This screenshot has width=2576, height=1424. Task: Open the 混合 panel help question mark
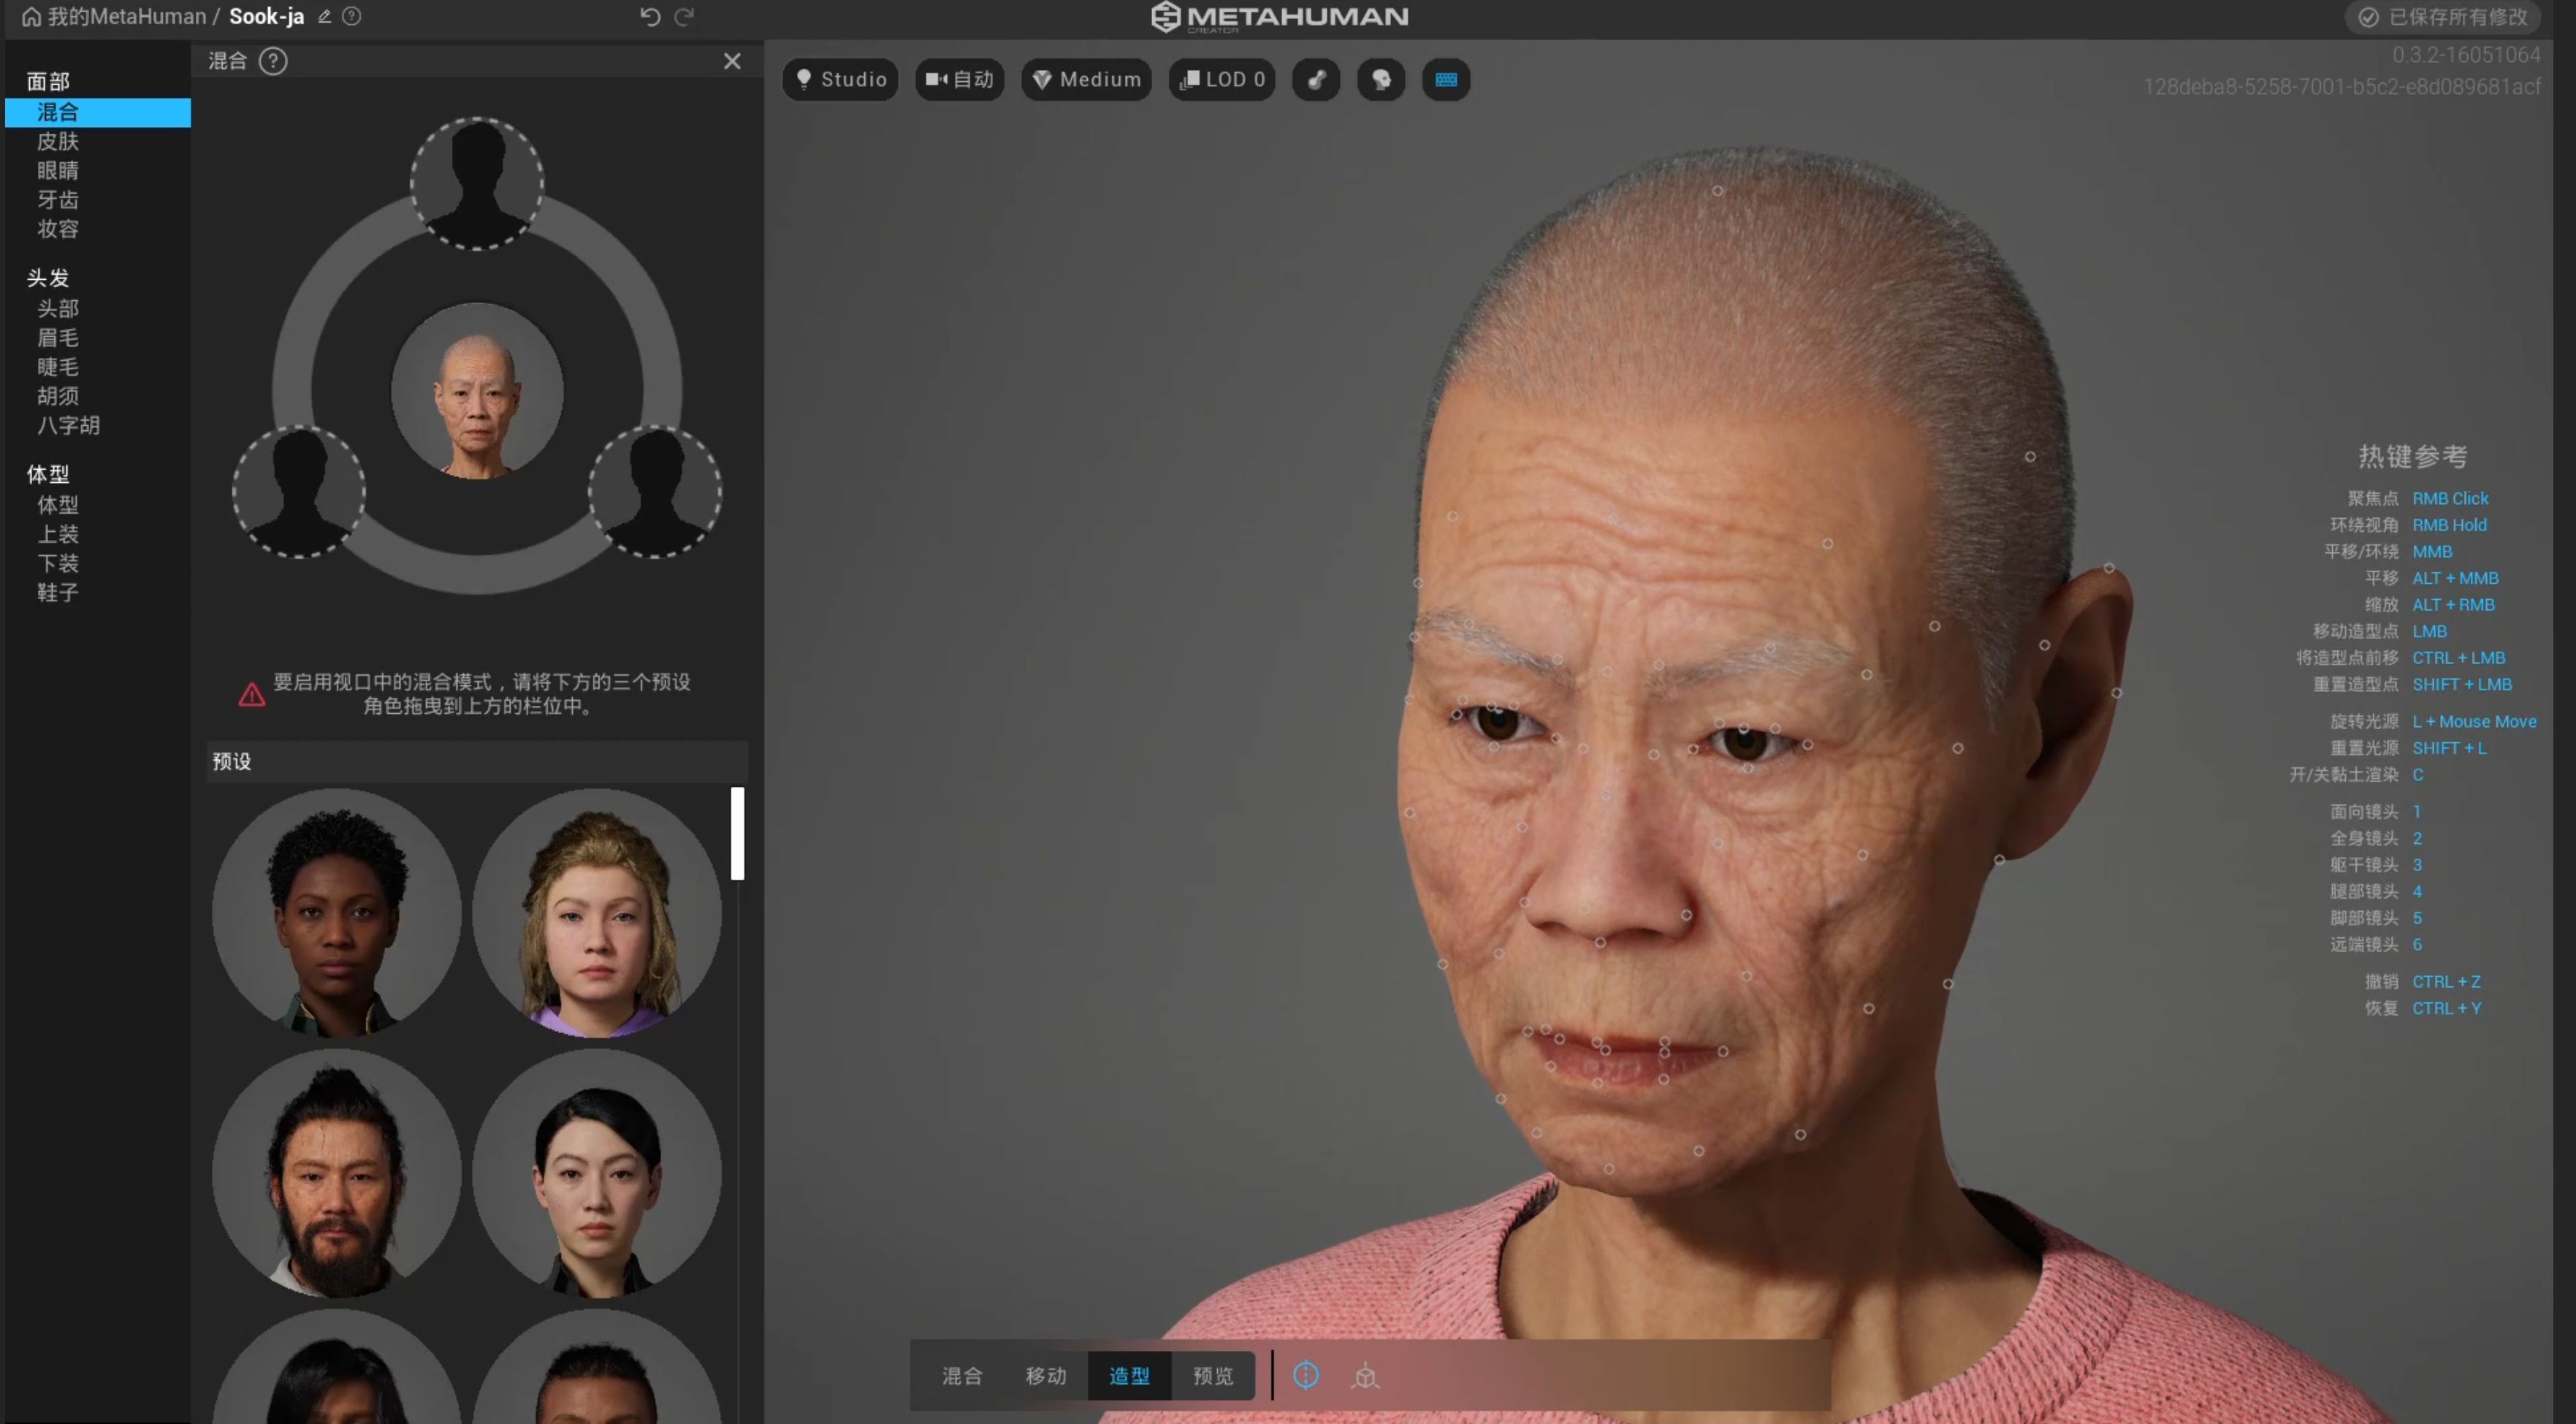point(273,61)
